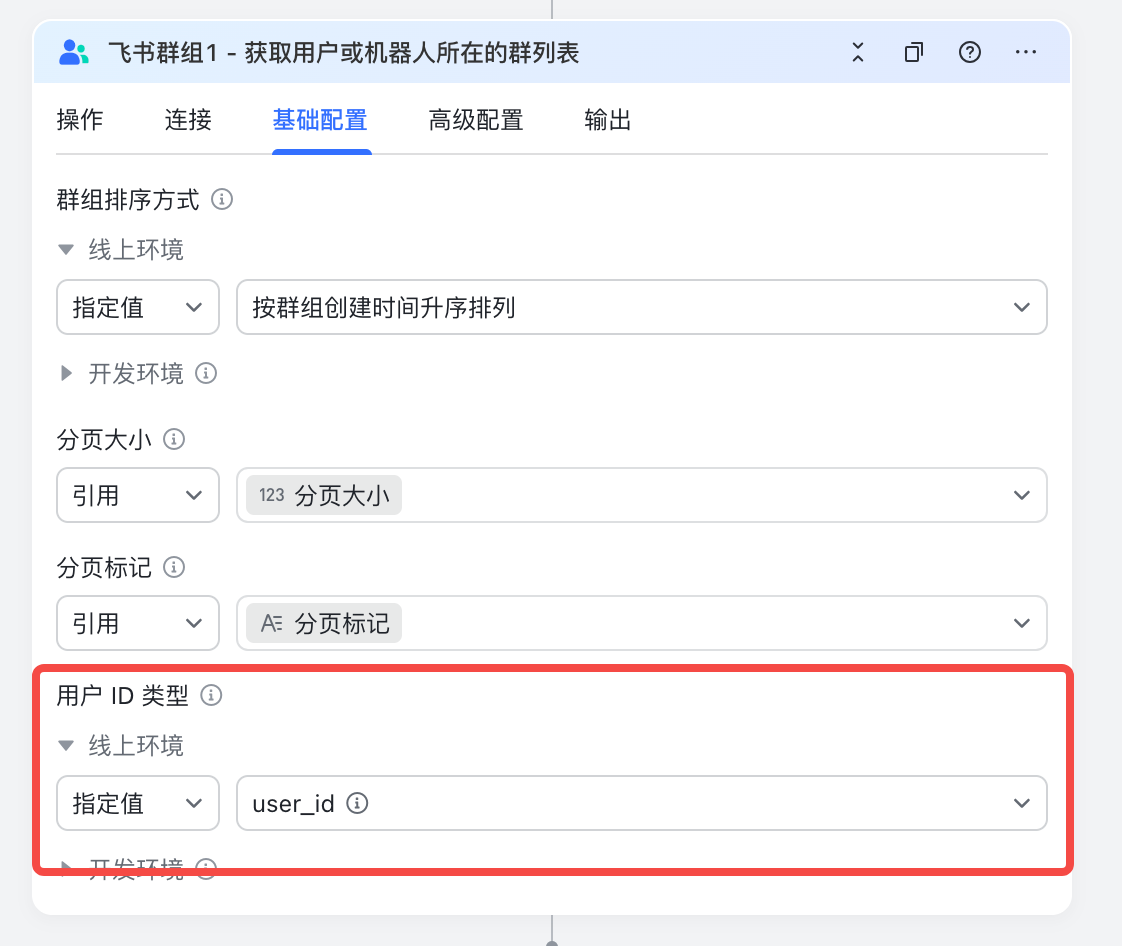1122x946 pixels.
Task: Open 指定值 dropdown for 群组排序方式
Action: pos(138,307)
